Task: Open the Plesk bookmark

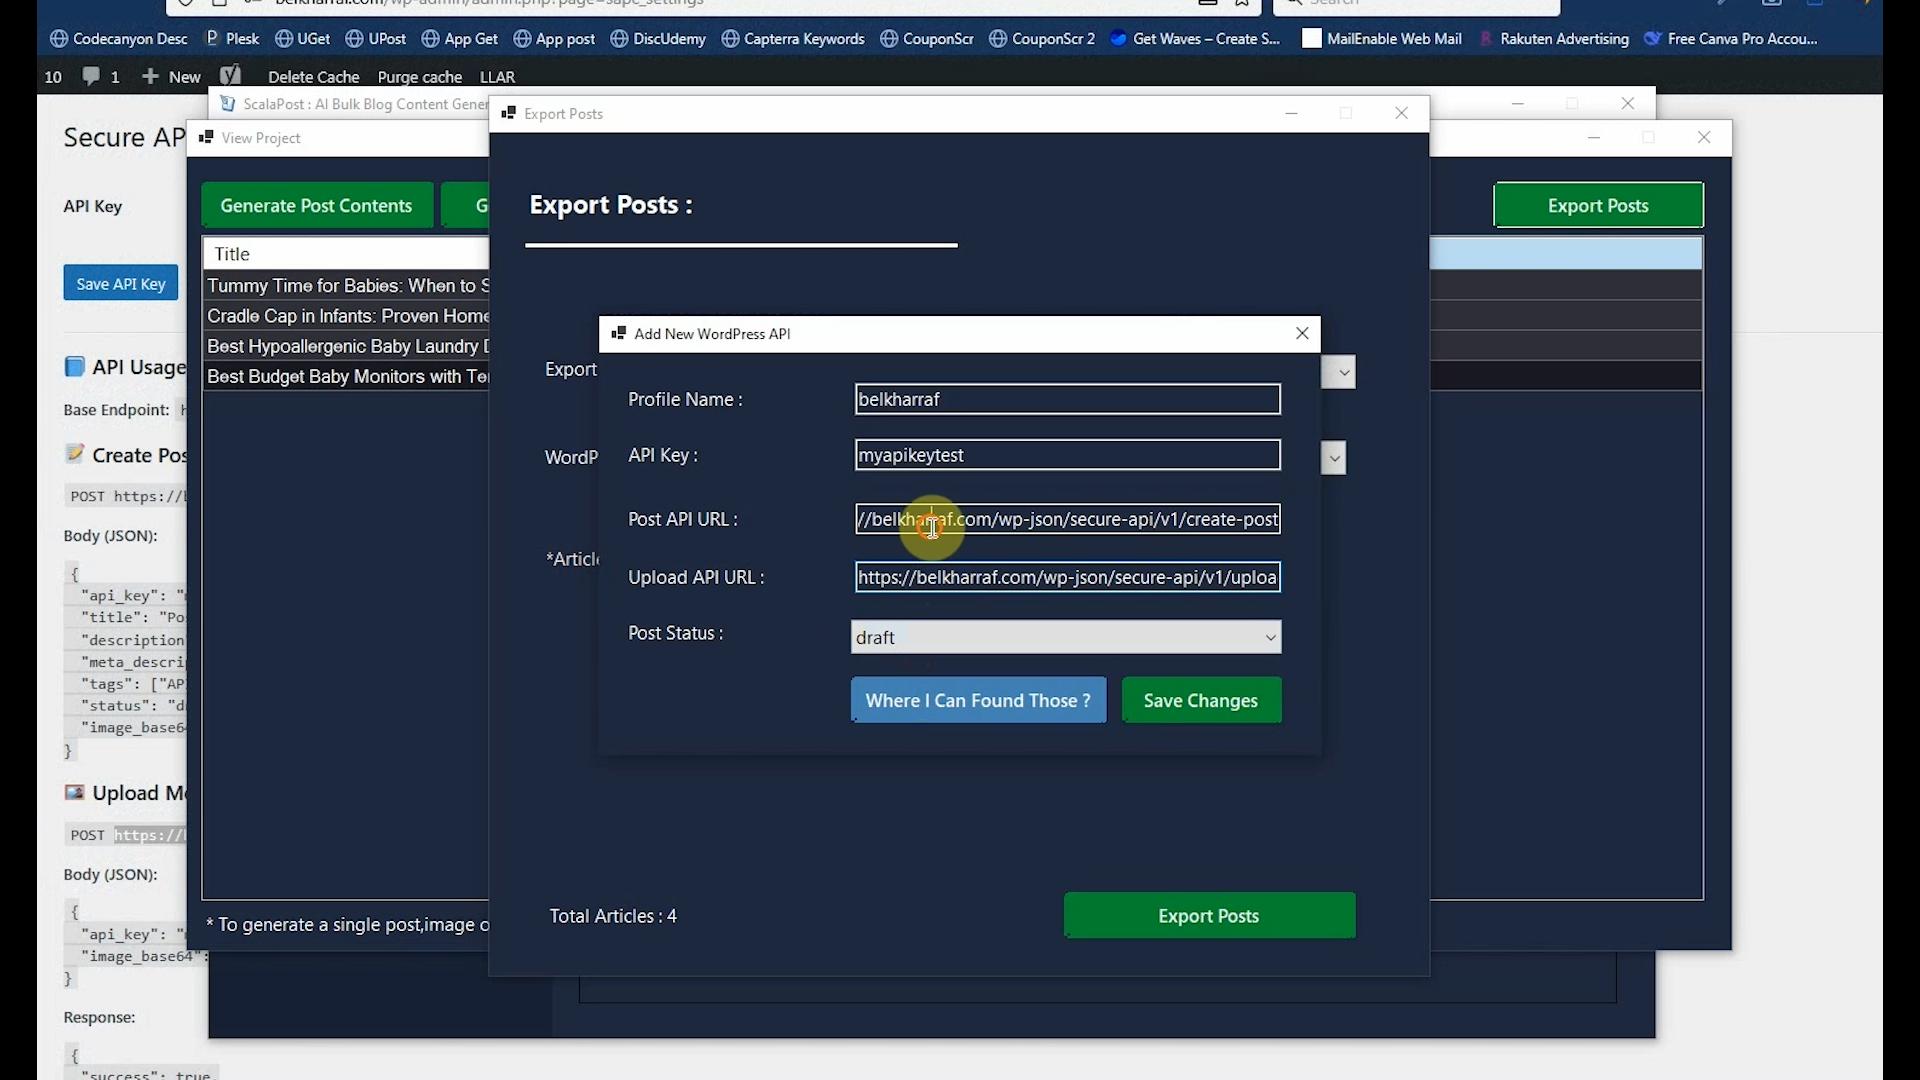Action: [x=231, y=38]
